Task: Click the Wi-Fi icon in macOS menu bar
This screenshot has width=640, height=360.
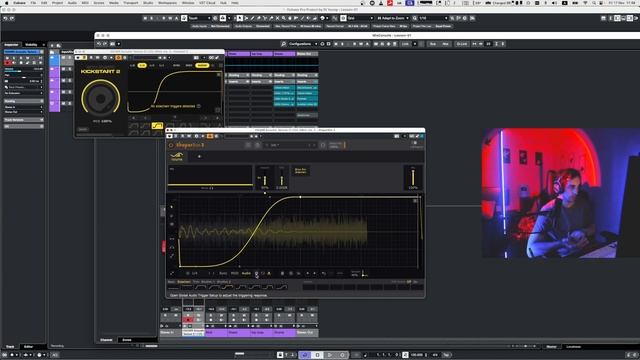Action: tap(584, 3)
